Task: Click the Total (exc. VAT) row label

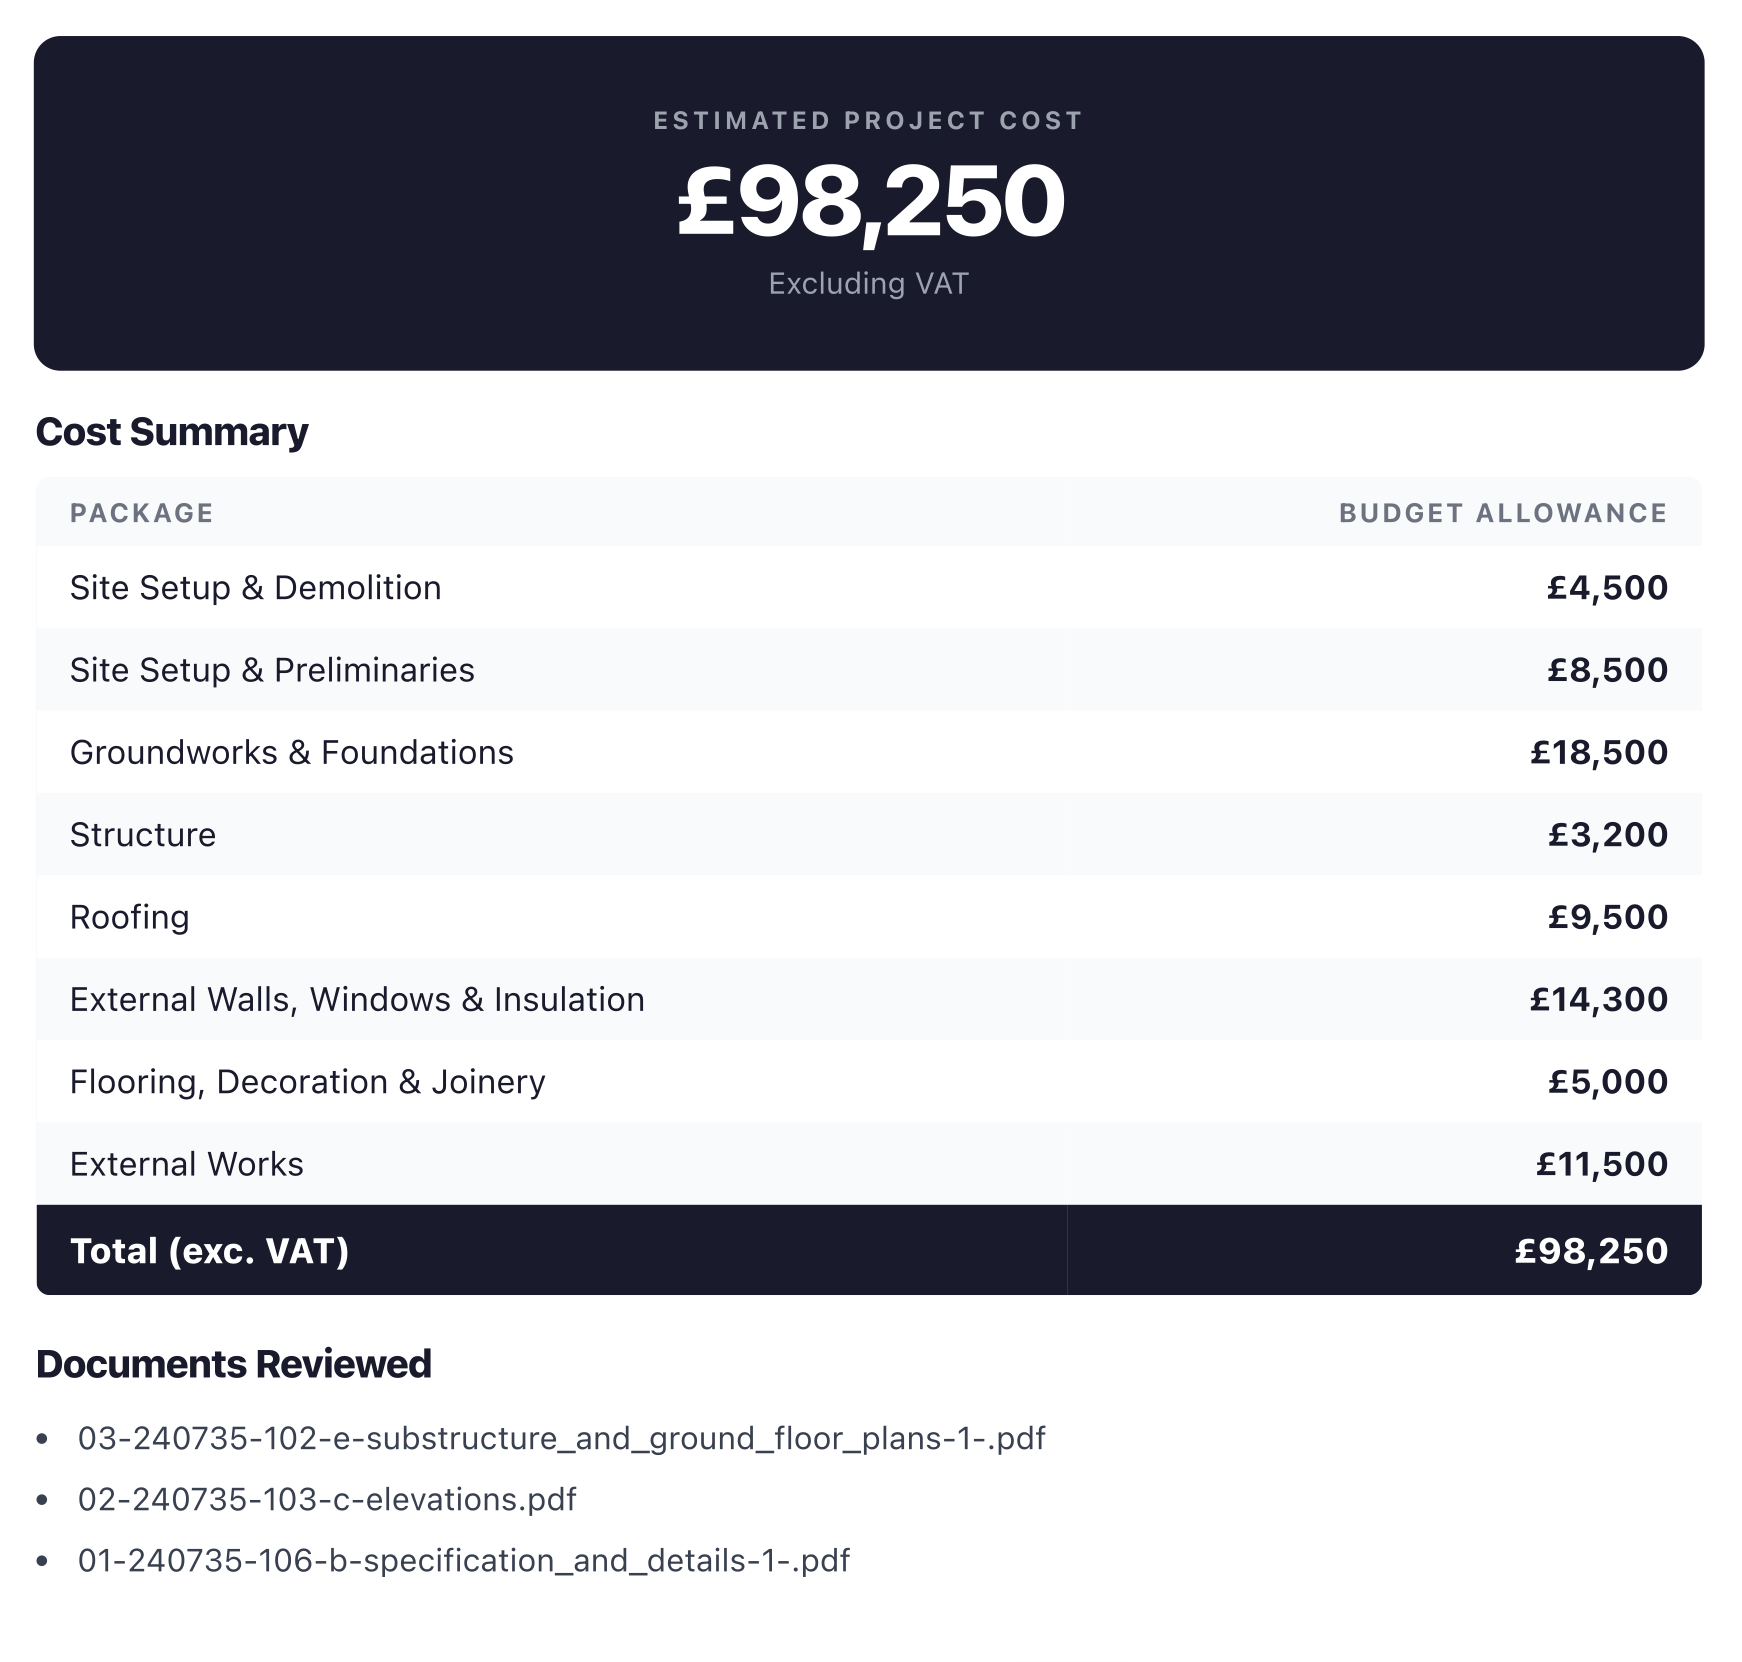Action: 210,1251
